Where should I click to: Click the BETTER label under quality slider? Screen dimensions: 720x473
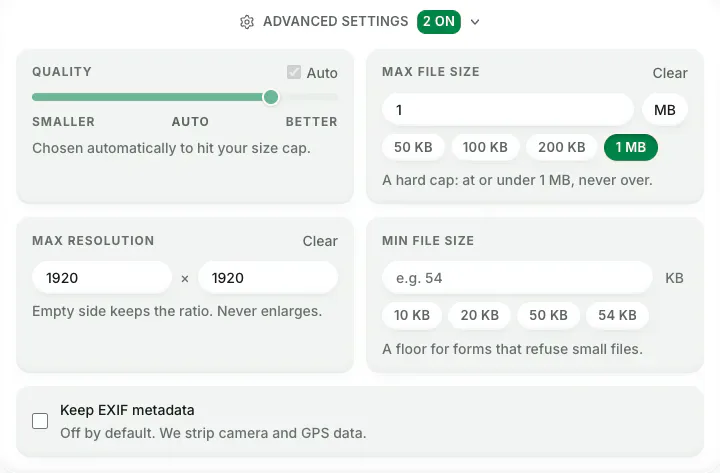(311, 122)
